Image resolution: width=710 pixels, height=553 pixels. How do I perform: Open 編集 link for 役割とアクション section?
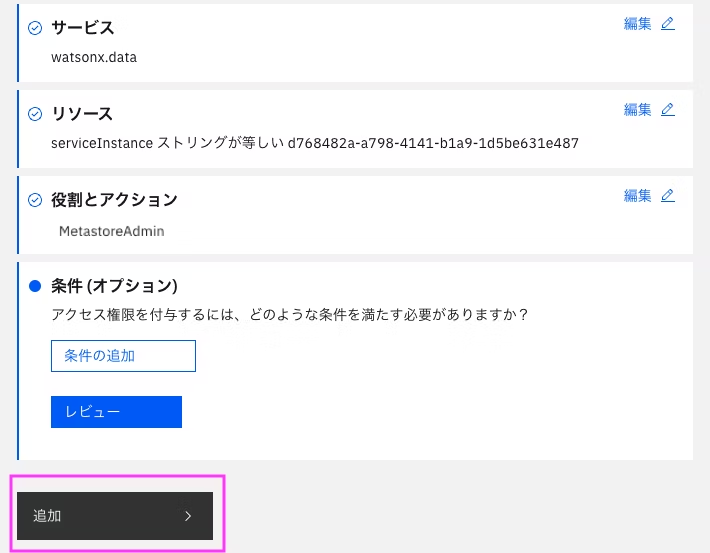[638, 196]
